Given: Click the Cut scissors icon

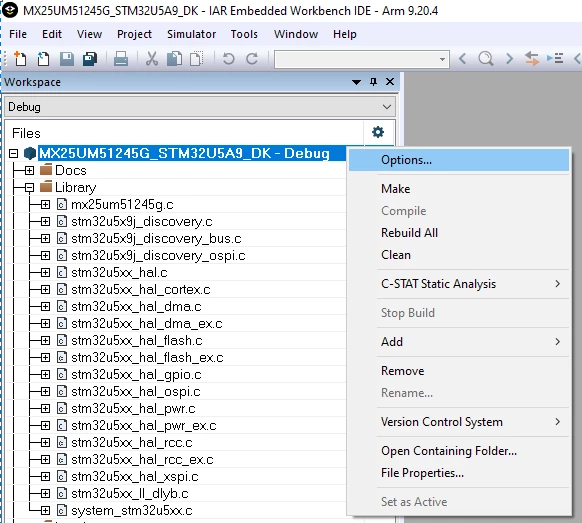Looking at the screenshot, I should point(151,59).
